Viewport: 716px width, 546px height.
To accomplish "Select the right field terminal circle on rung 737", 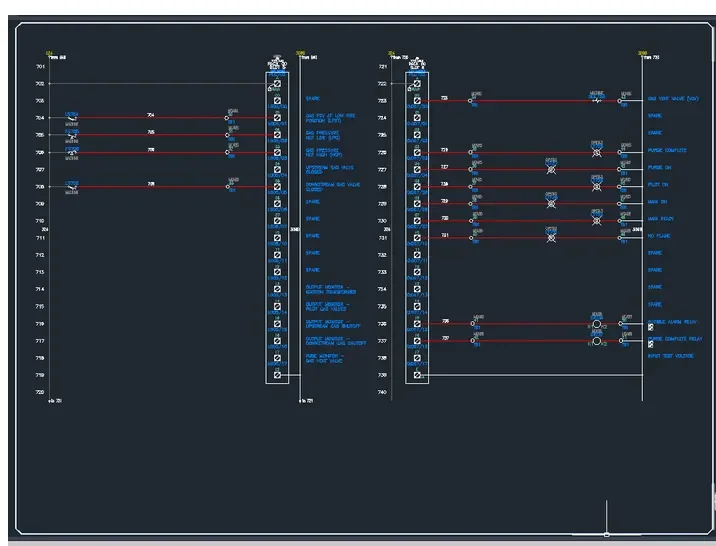I will 621,341.
